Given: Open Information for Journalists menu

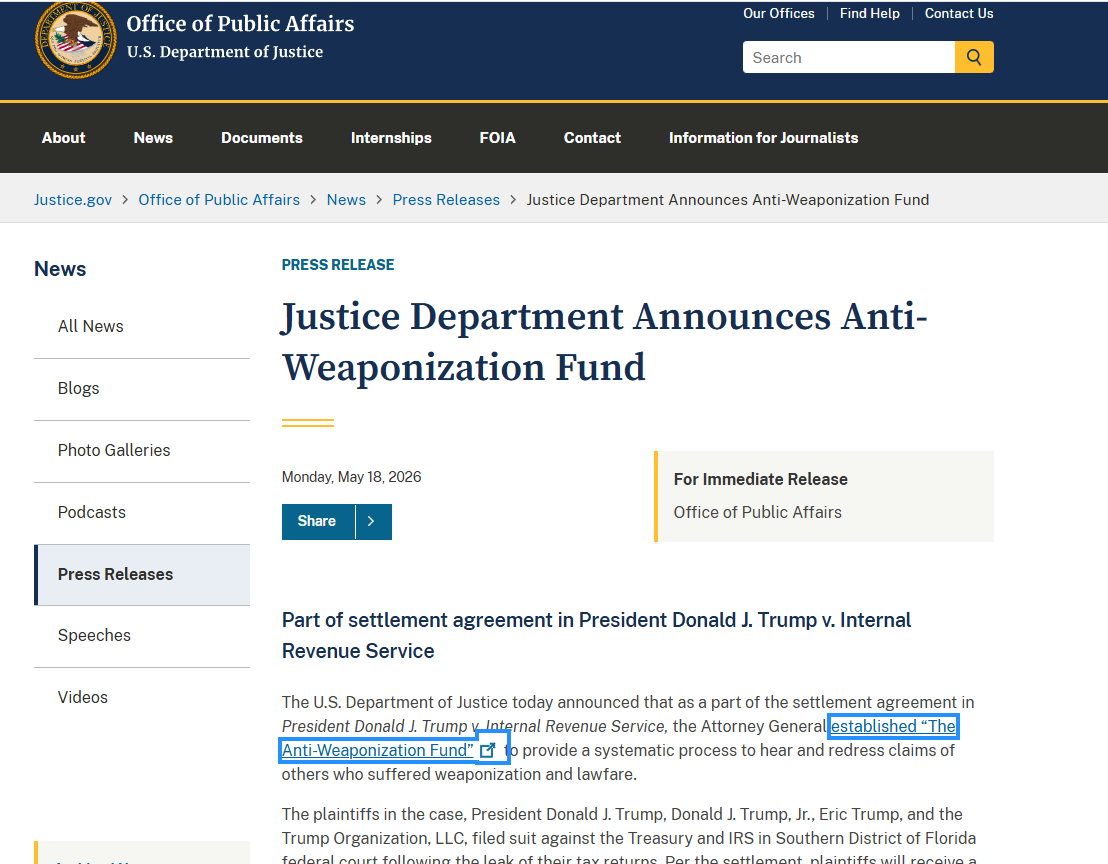Looking at the screenshot, I should coord(763,138).
